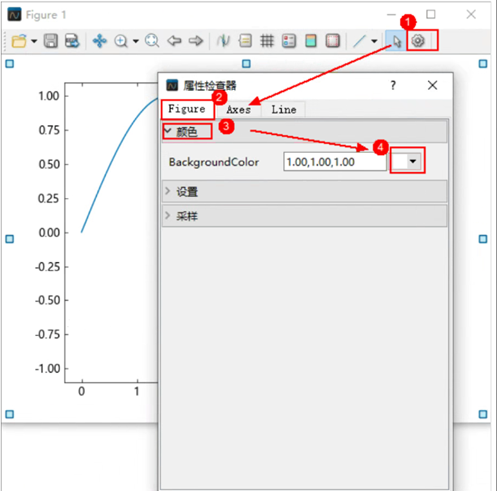Viewport: 497px width, 491px height.
Task: Open property inspector via gear icon
Action: click(418, 41)
